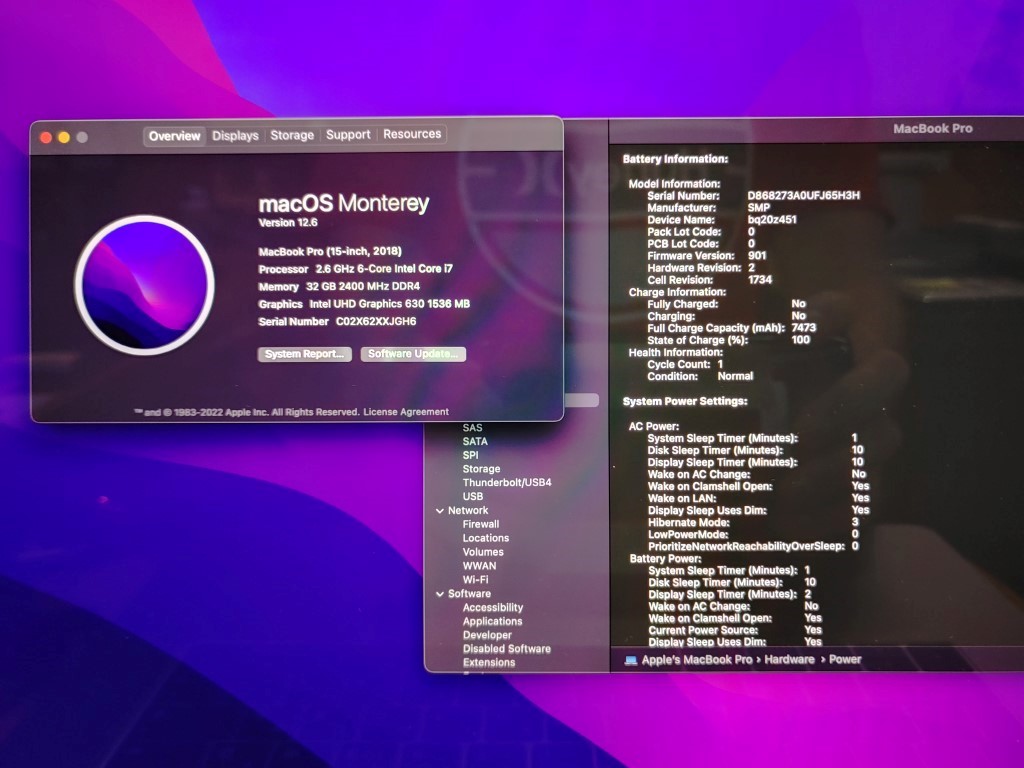
Task: Open the Displays tab
Action: [x=235, y=135]
